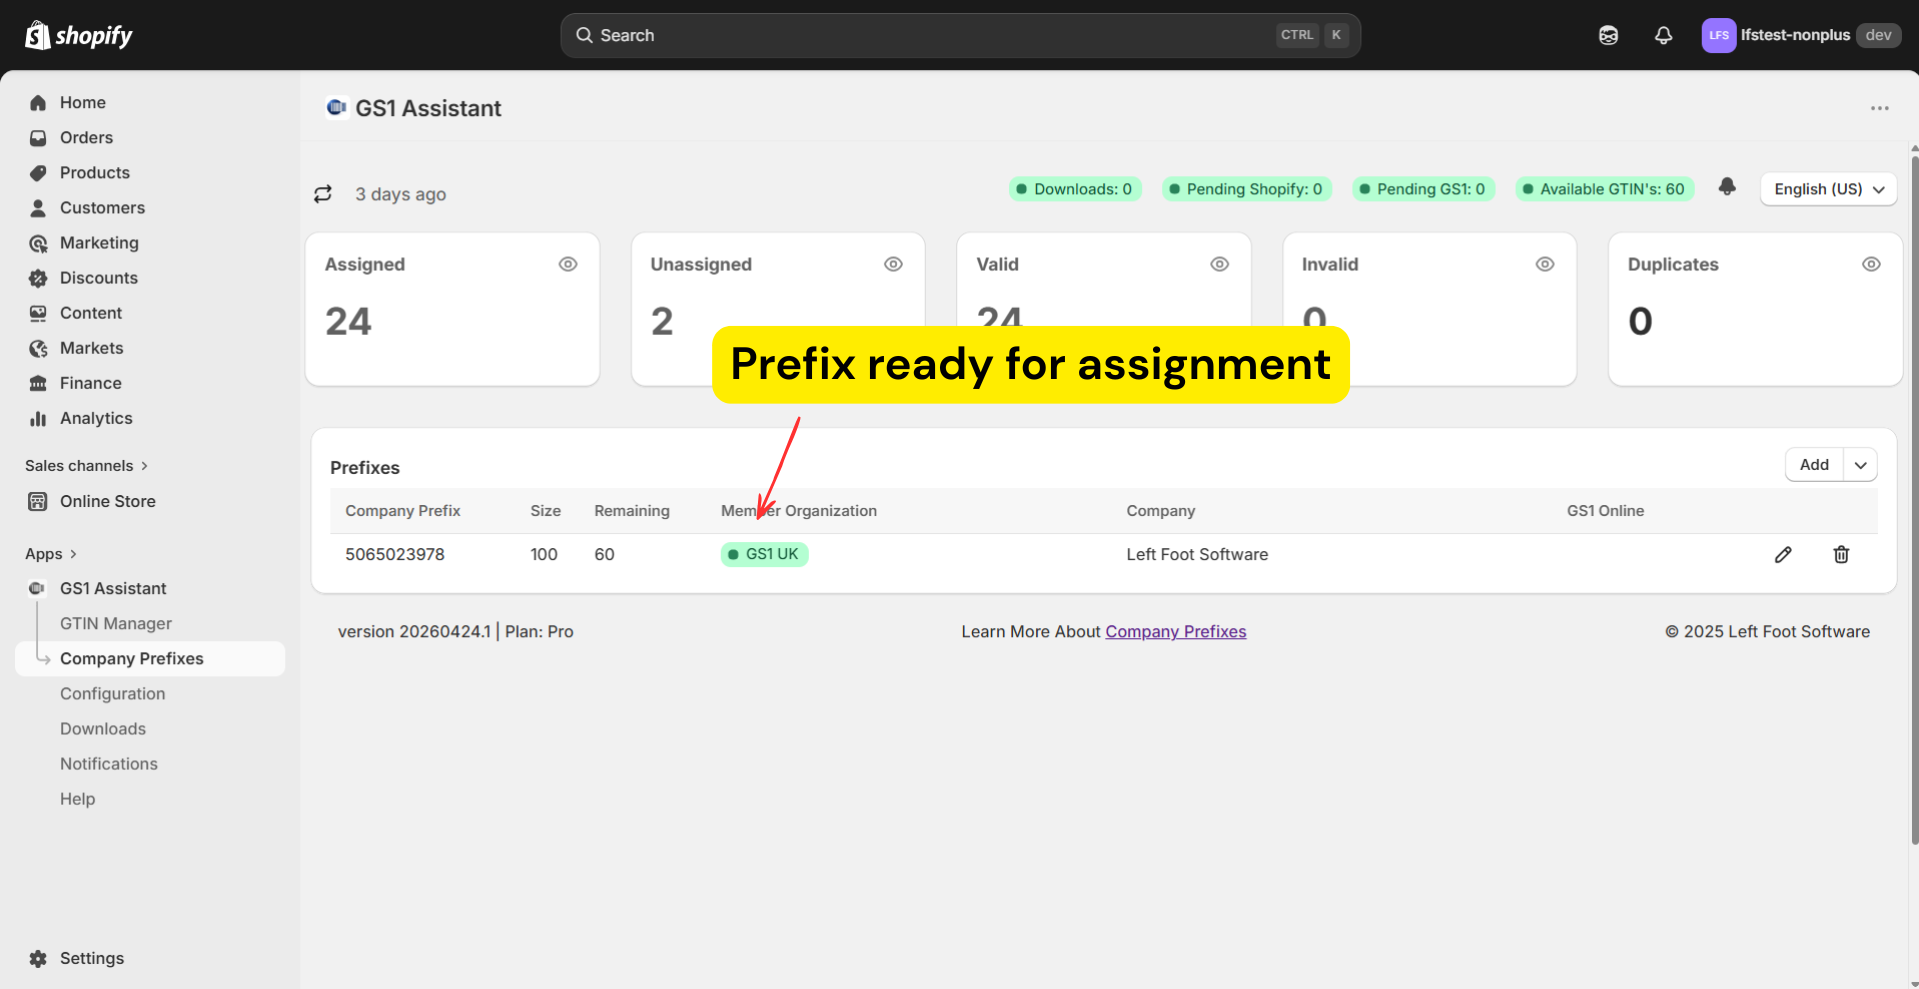1919x989 pixels.
Task: Open the Company Prefixes help link
Action: point(1176,631)
